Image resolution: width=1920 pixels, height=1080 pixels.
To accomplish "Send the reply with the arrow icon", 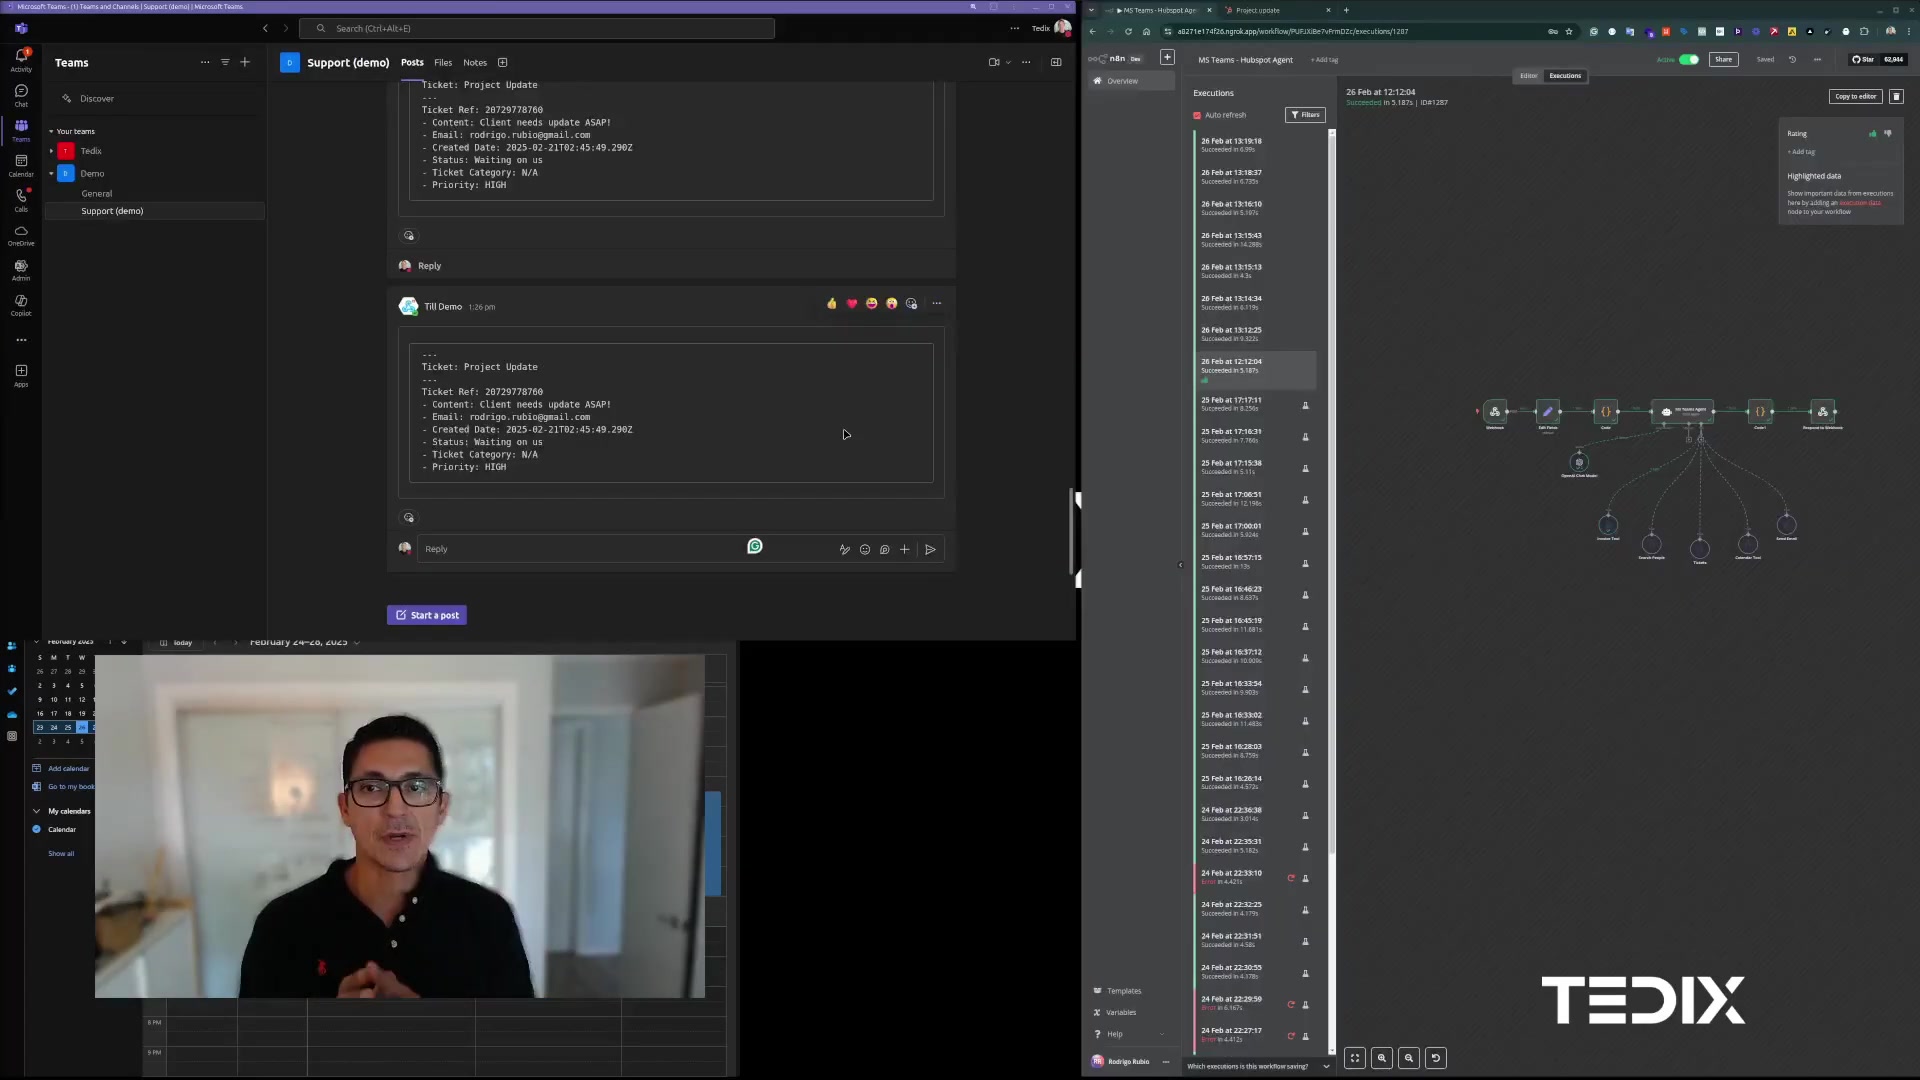I will click(x=930, y=549).
